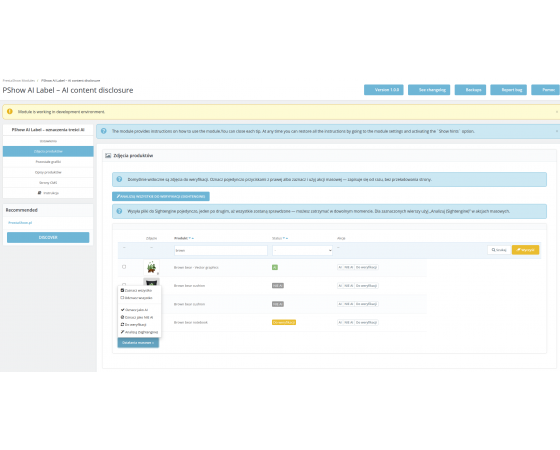Choose 'Do weryfikacji' in bulk actions menu
Screen dimensions: 560x450
coord(139,325)
